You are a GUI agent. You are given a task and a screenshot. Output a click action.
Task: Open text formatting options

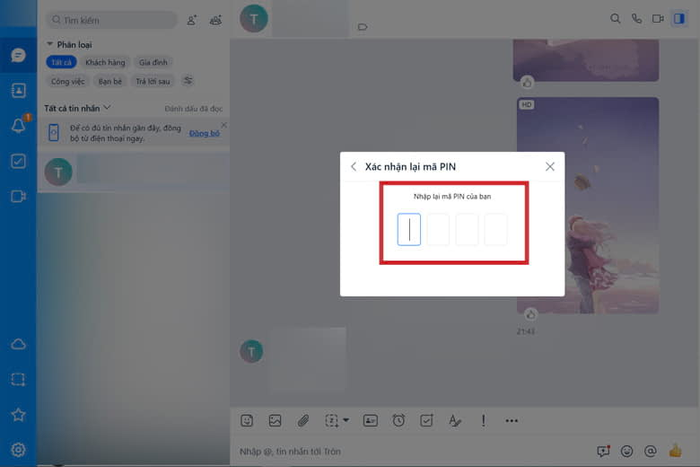coord(454,421)
